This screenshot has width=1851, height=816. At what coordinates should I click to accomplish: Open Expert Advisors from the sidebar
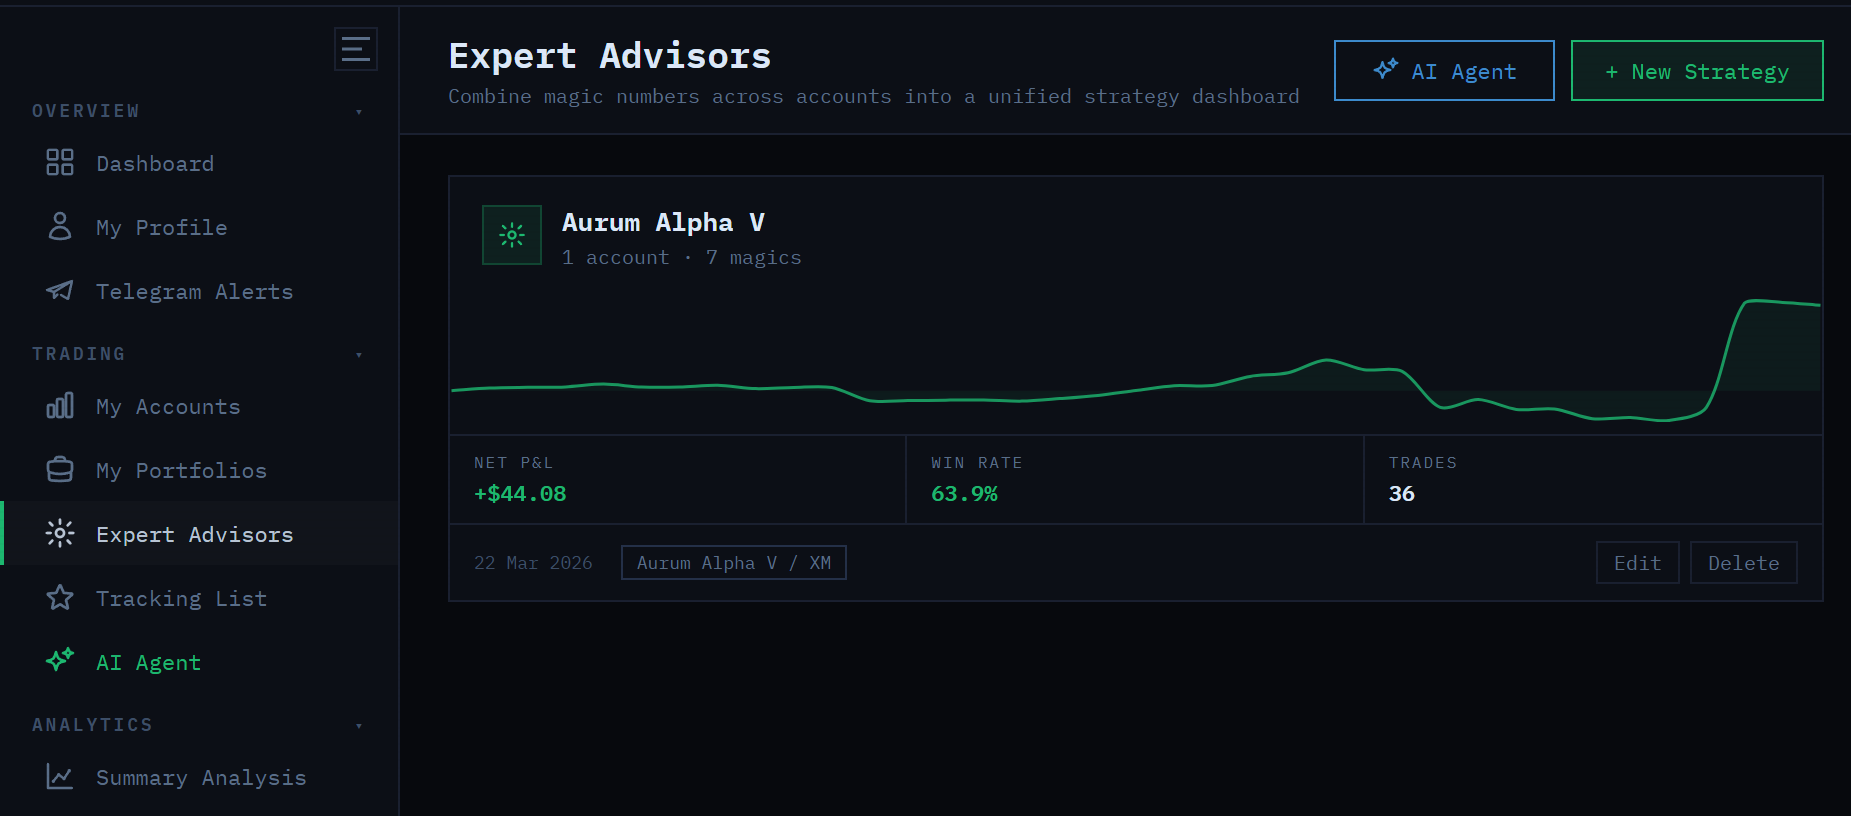tap(194, 533)
